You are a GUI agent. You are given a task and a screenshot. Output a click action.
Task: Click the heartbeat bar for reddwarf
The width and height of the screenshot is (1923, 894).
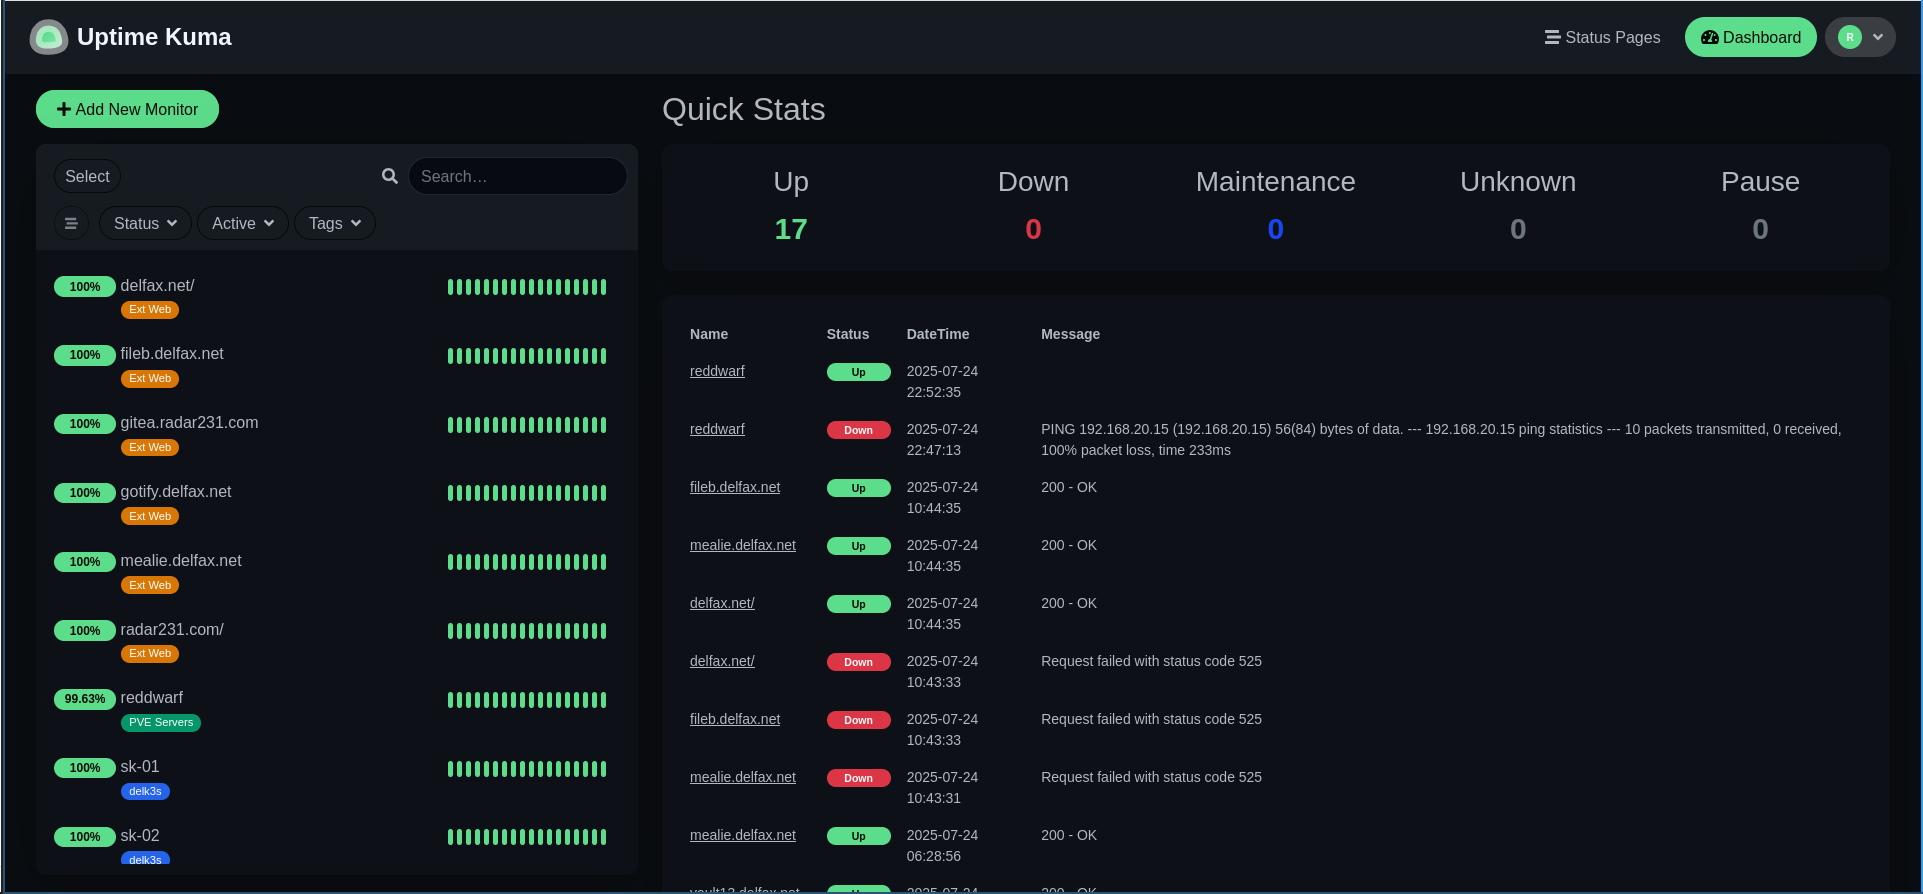tap(527, 700)
